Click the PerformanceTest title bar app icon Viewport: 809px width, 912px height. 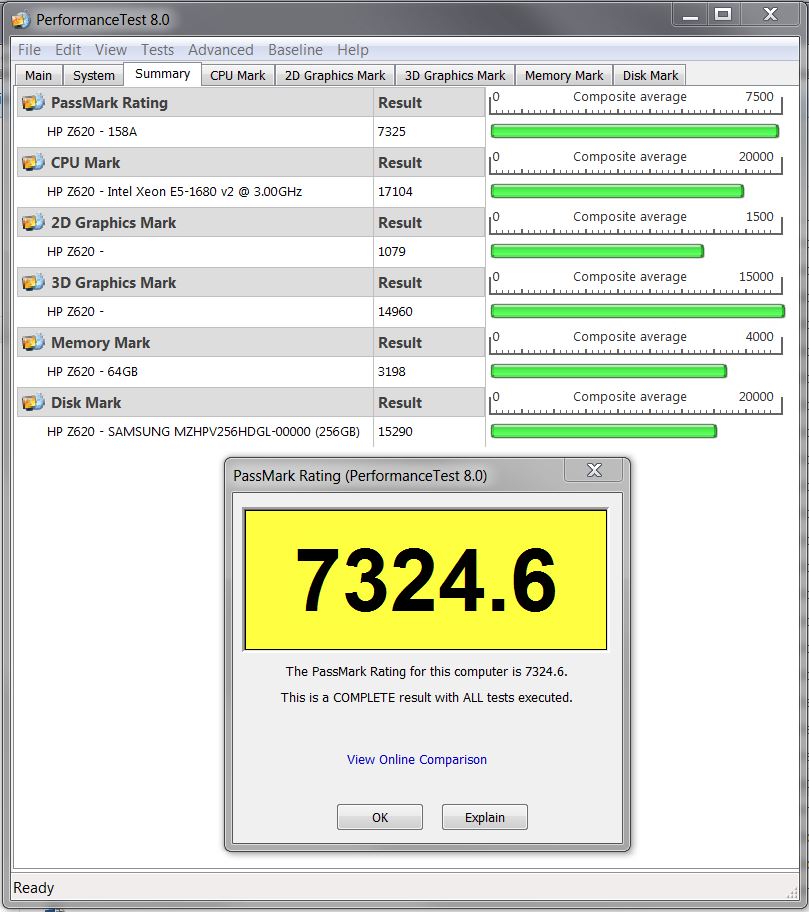click(x=19, y=19)
